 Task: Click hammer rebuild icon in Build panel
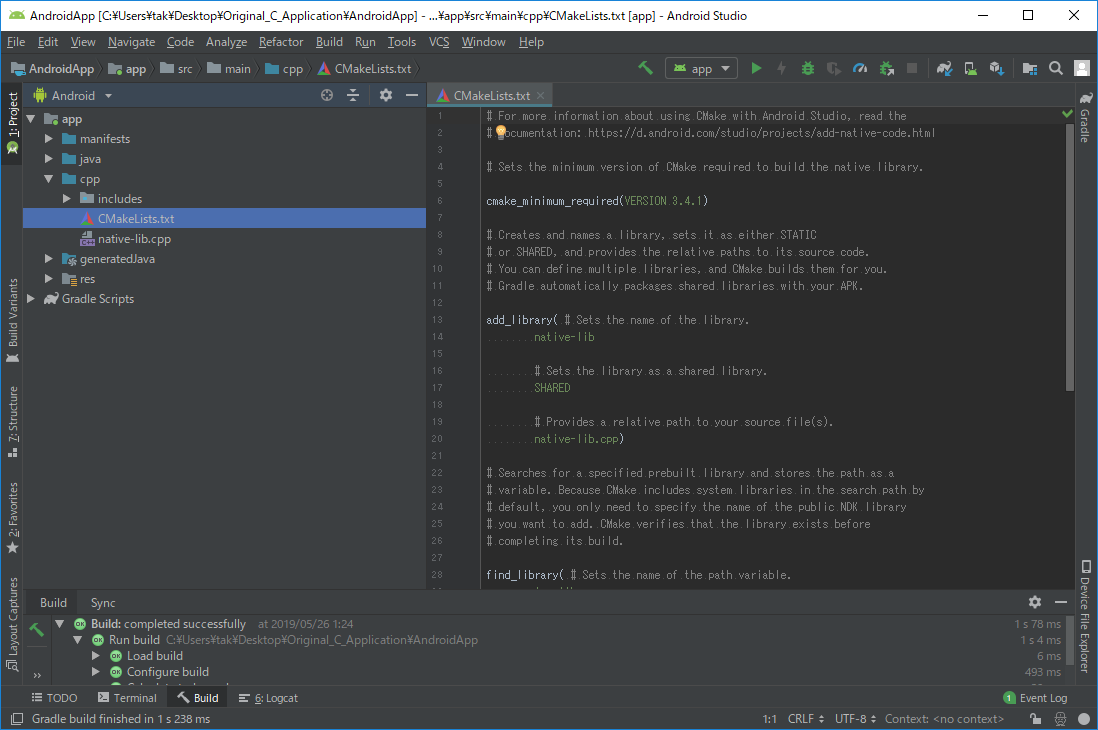(36, 629)
